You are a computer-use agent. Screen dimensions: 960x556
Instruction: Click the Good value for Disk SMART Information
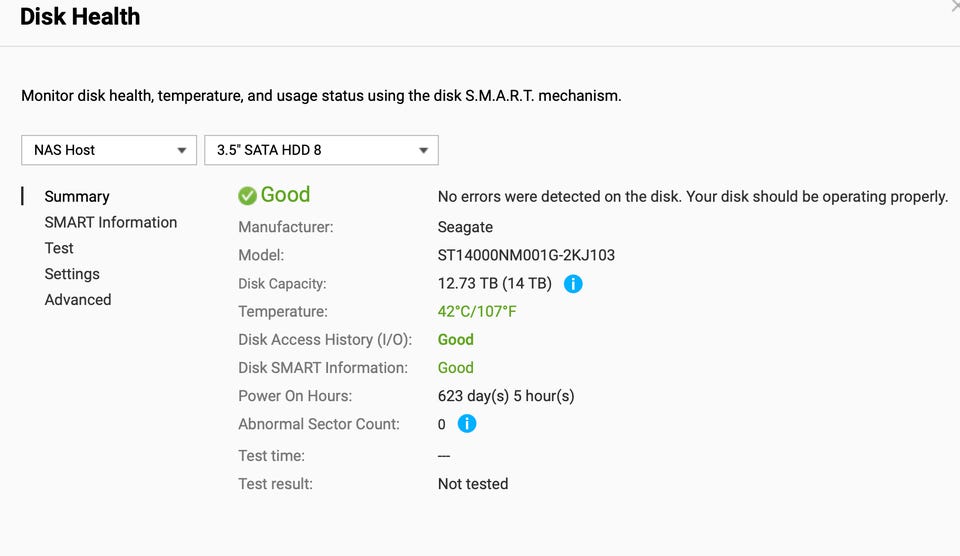(x=456, y=368)
